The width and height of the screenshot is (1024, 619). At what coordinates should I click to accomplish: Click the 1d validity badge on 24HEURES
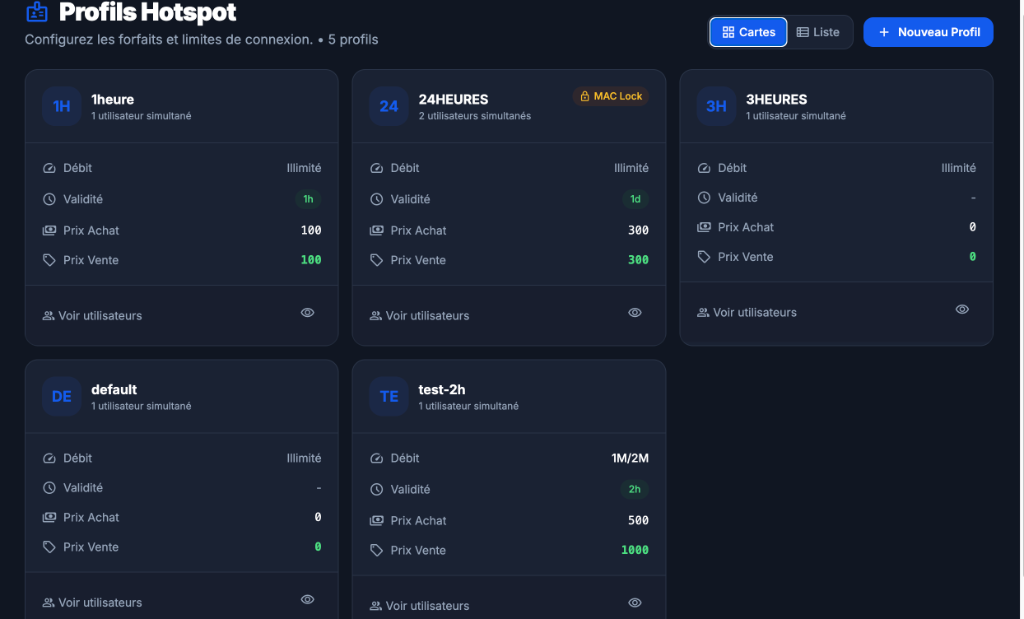(x=634, y=199)
